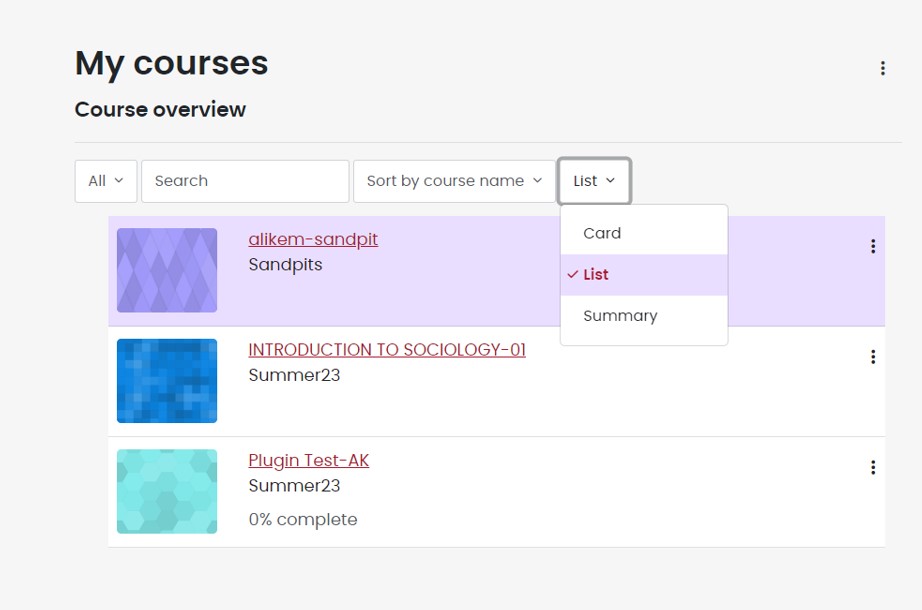The height and width of the screenshot is (610, 922).
Task: Open the Sort by course name dropdown
Action: click(453, 181)
